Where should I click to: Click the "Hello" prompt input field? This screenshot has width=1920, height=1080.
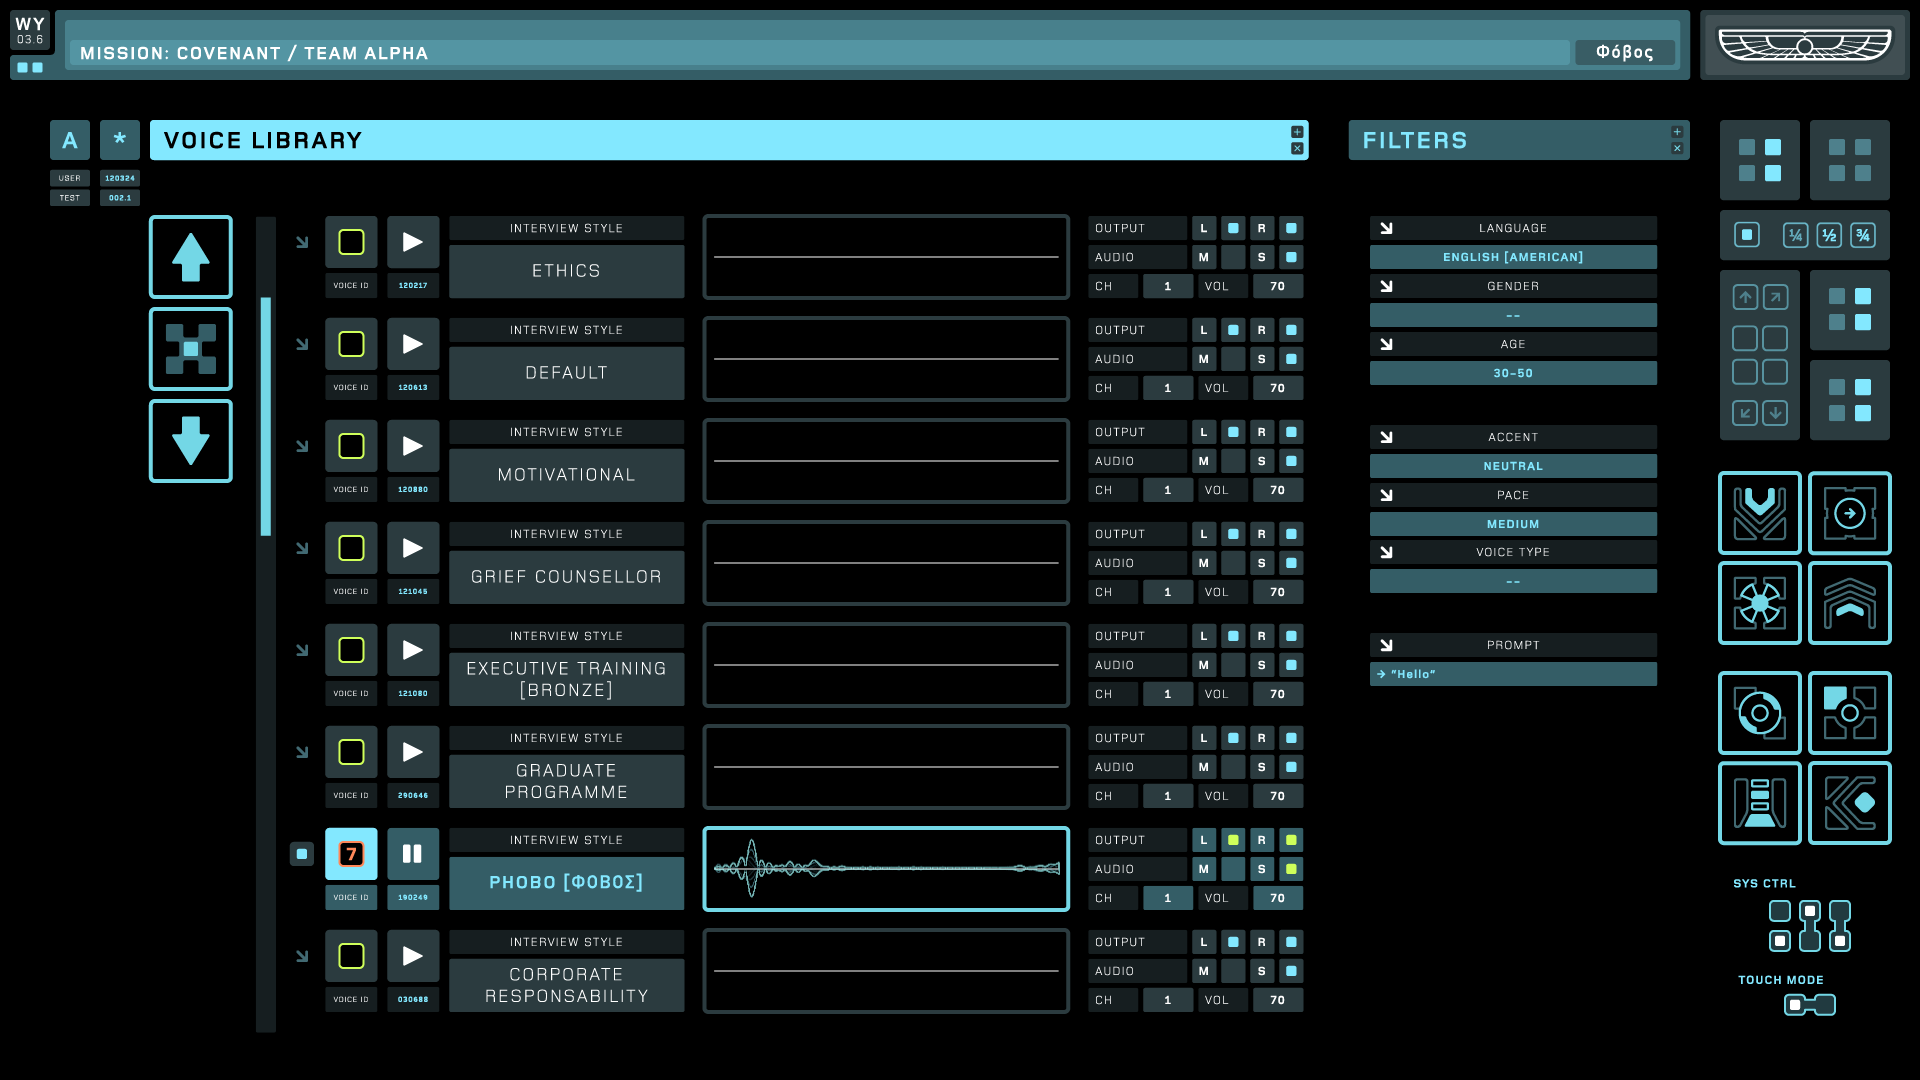click(x=1512, y=674)
